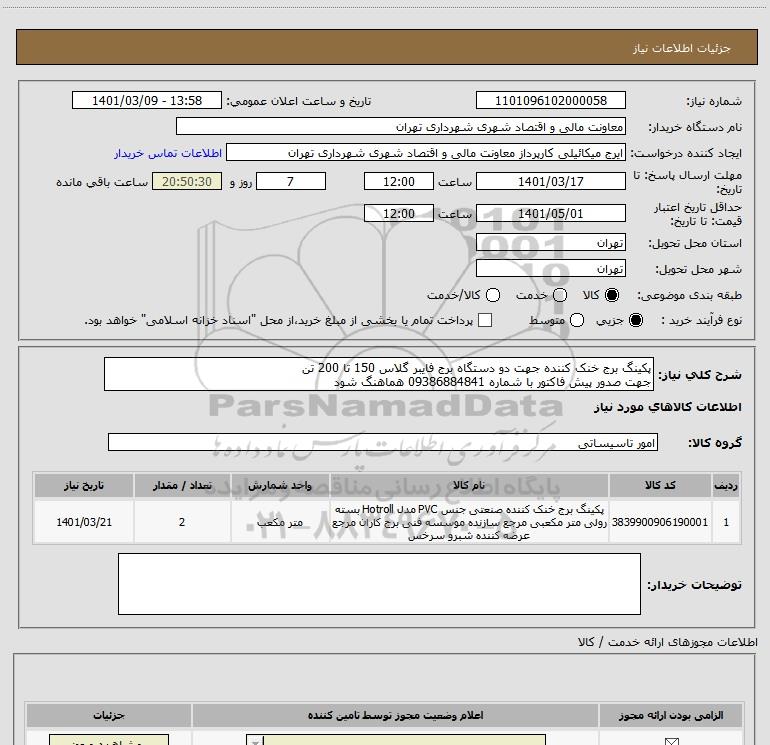770x745 pixels.
Task: Click column header ردیف
Action: click(726, 485)
